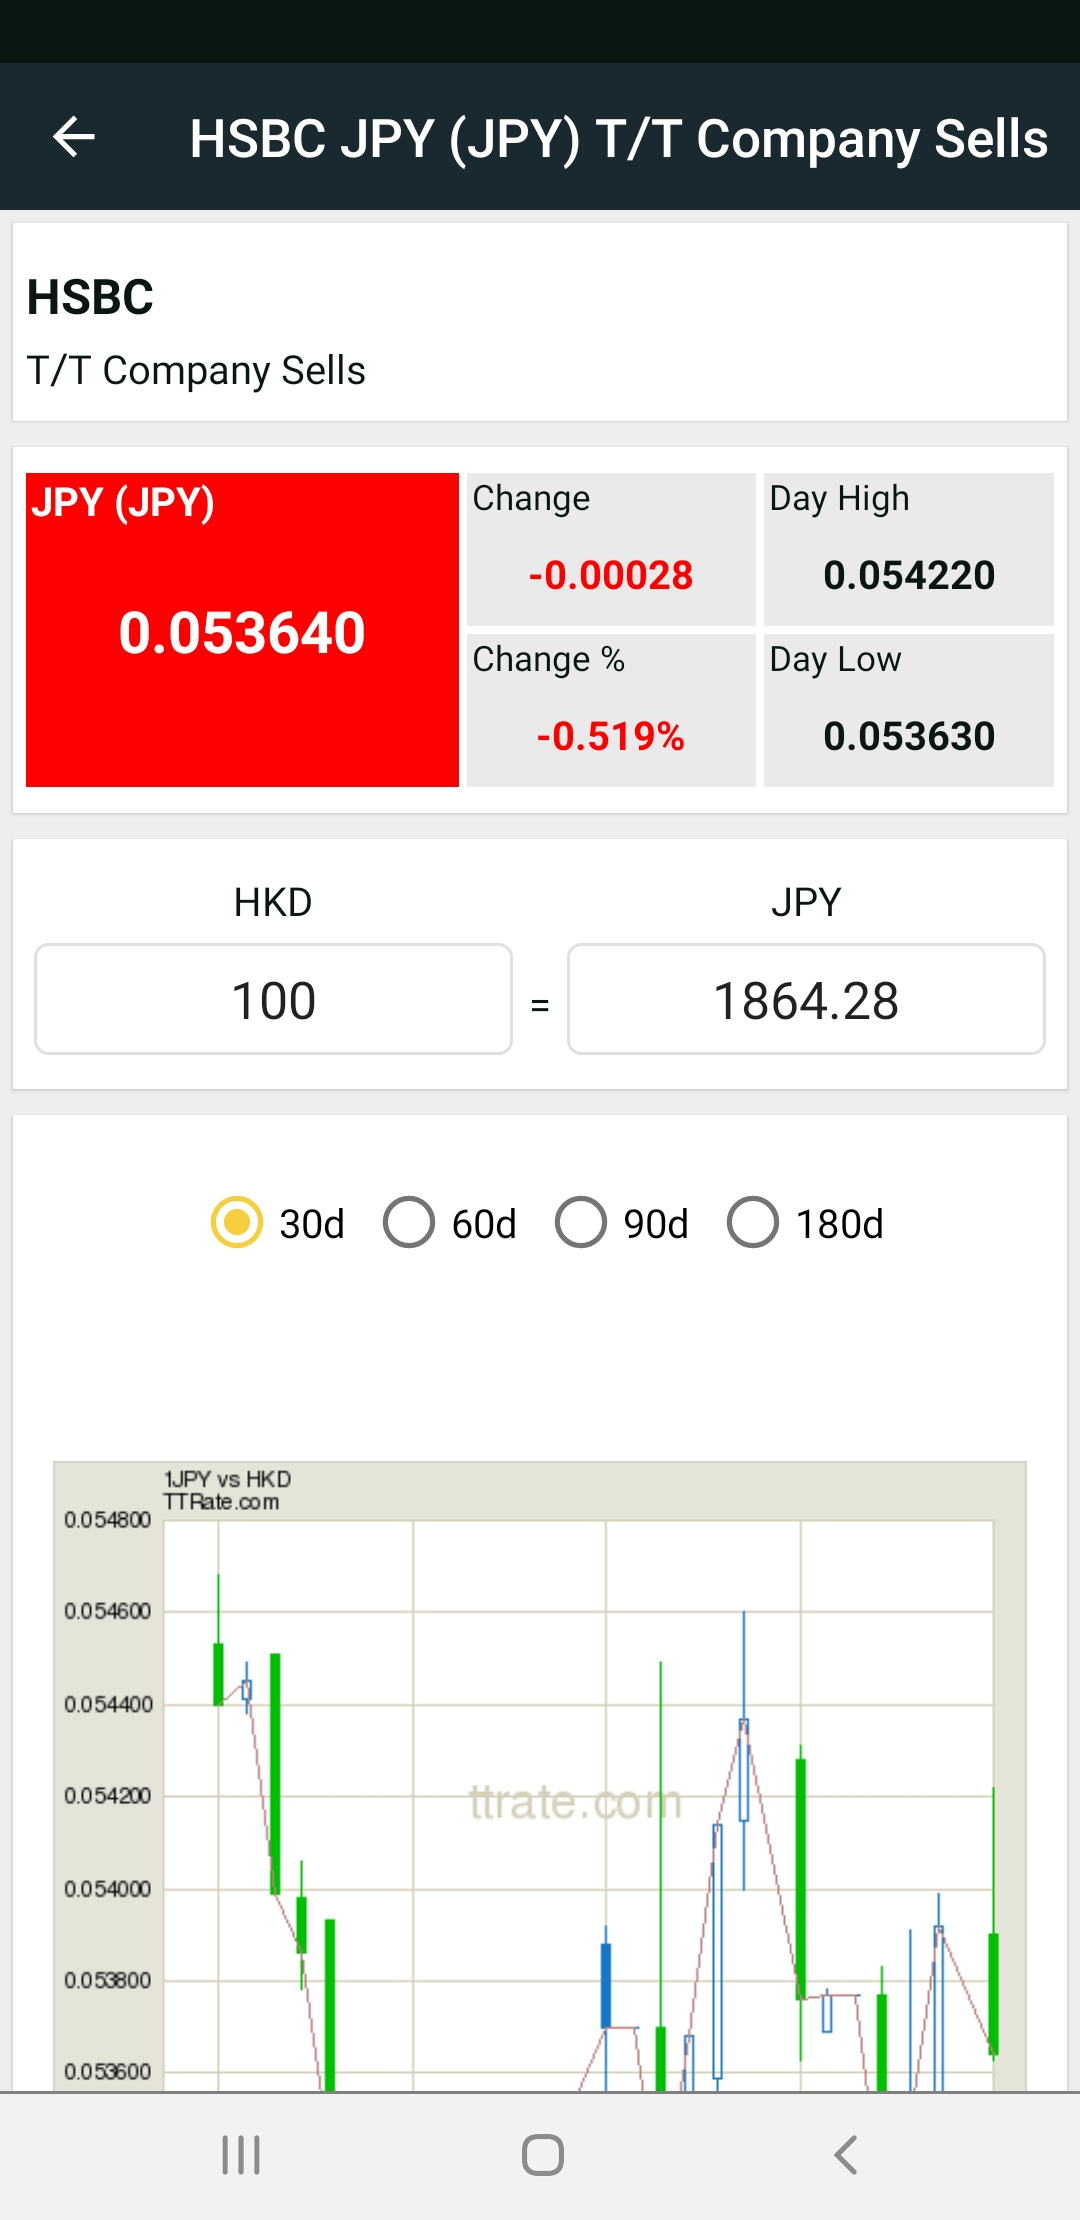Tap the Change % -0.519% value
The image size is (1080, 2220).
[x=611, y=736]
